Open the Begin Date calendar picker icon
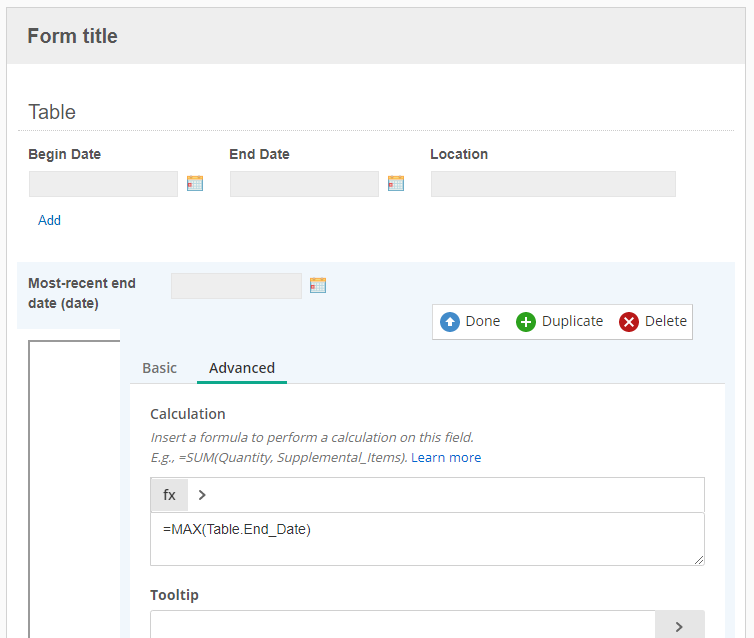 pyautogui.click(x=195, y=183)
